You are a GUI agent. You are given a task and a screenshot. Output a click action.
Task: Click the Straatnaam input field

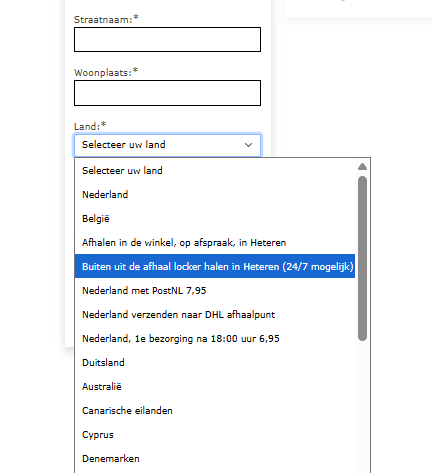click(x=167, y=39)
